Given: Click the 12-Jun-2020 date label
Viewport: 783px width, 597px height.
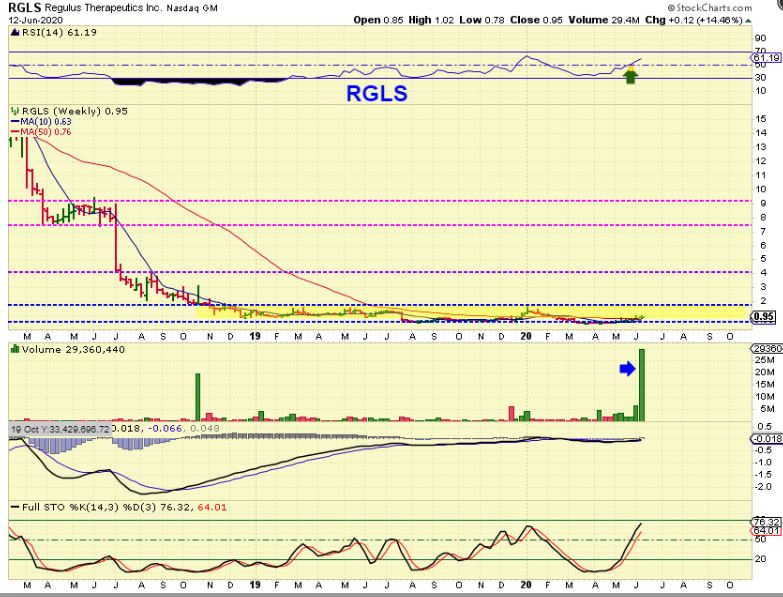Looking at the screenshot, I should (x=35, y=20).
